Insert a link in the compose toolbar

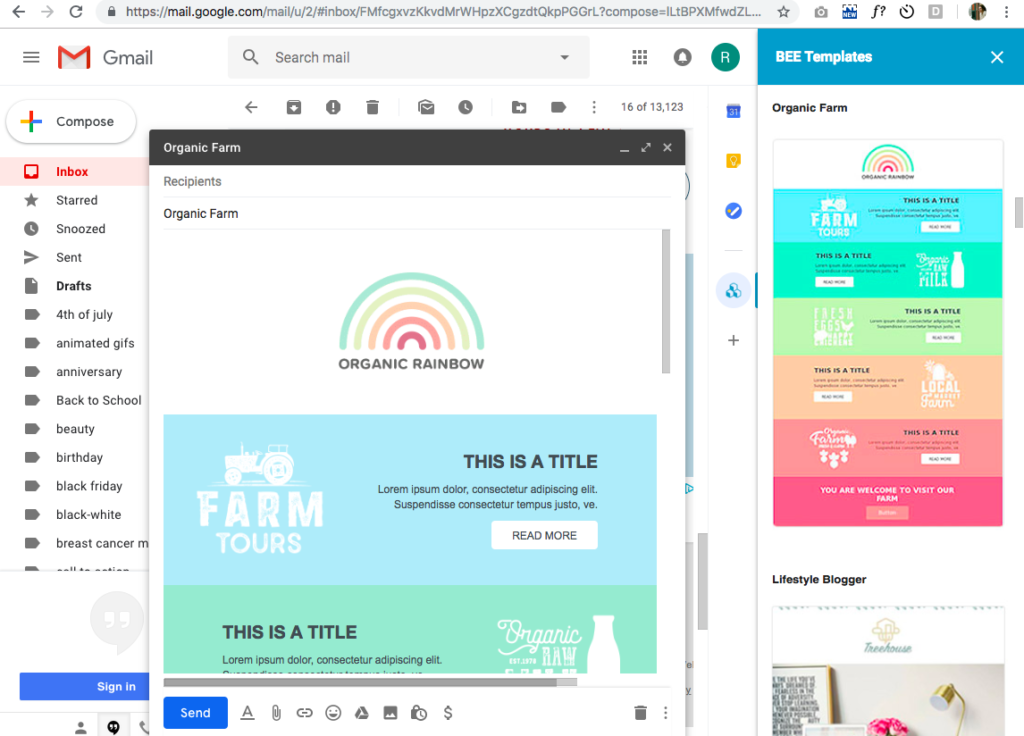pyautogui.click(x=304, y=713)
